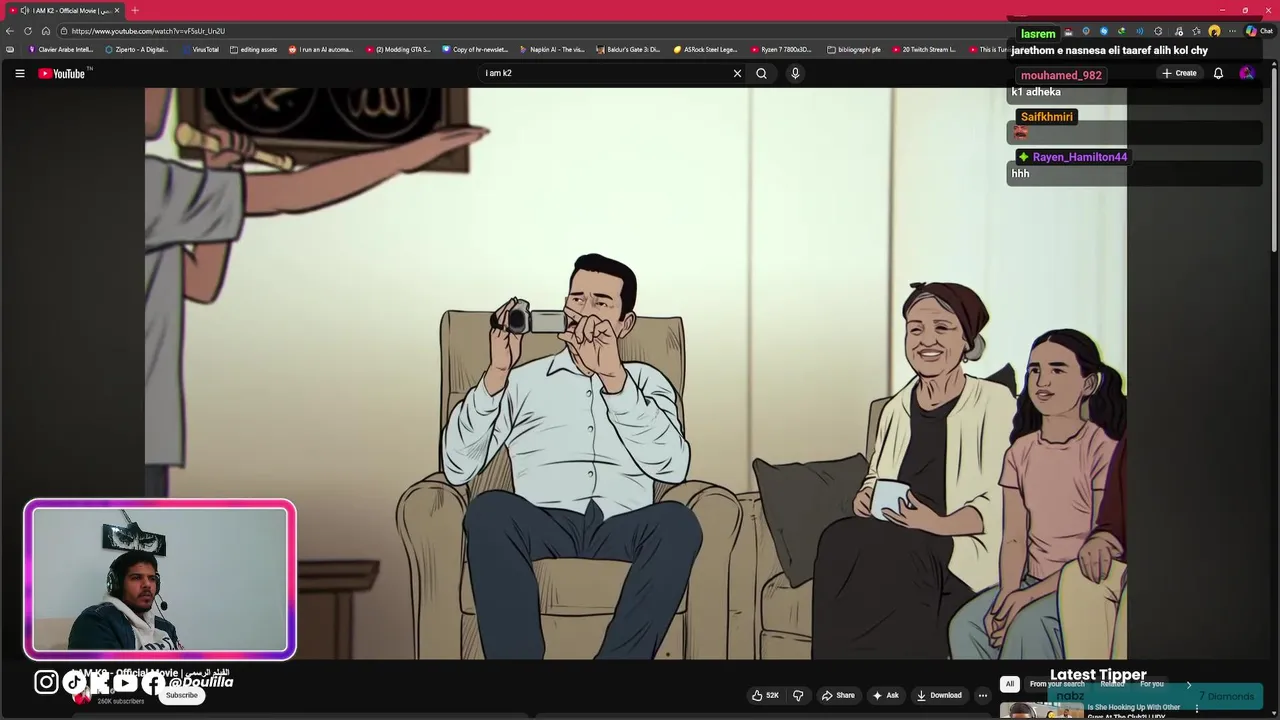Open the 'Is She Hooking Up With Other' video thumbnail
Screen dimensions: 1280x720
click(1042, 711)
